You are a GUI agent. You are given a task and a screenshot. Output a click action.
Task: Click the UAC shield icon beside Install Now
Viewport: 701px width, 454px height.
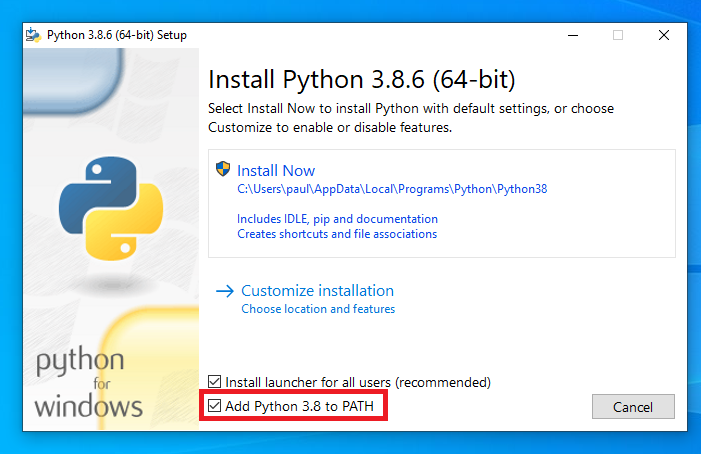coord(223,170)
